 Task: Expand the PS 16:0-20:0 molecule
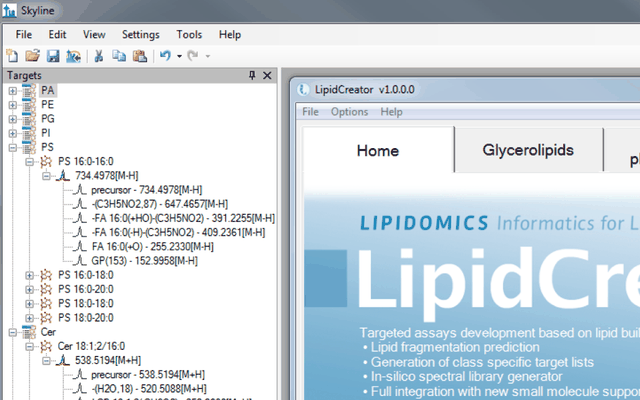tap(29, 290)
